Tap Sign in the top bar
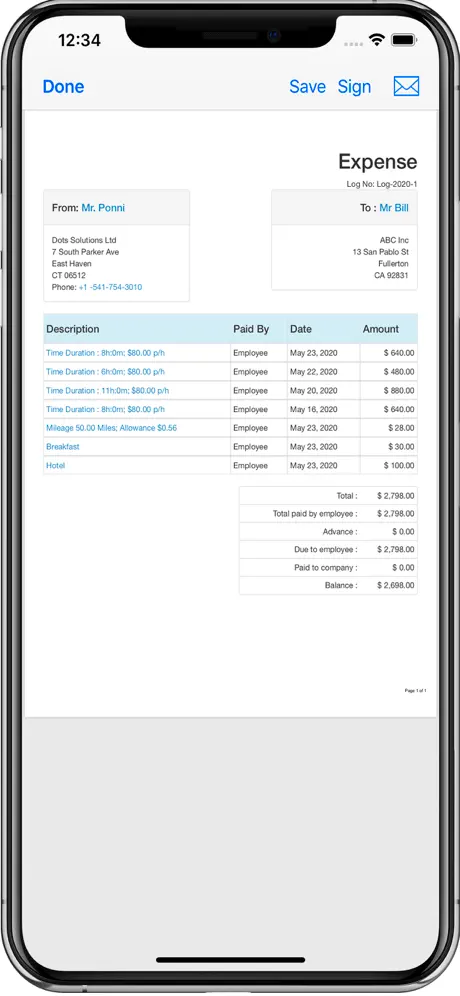The height and width of the screenshot is (996, 460). click(355, 86)
